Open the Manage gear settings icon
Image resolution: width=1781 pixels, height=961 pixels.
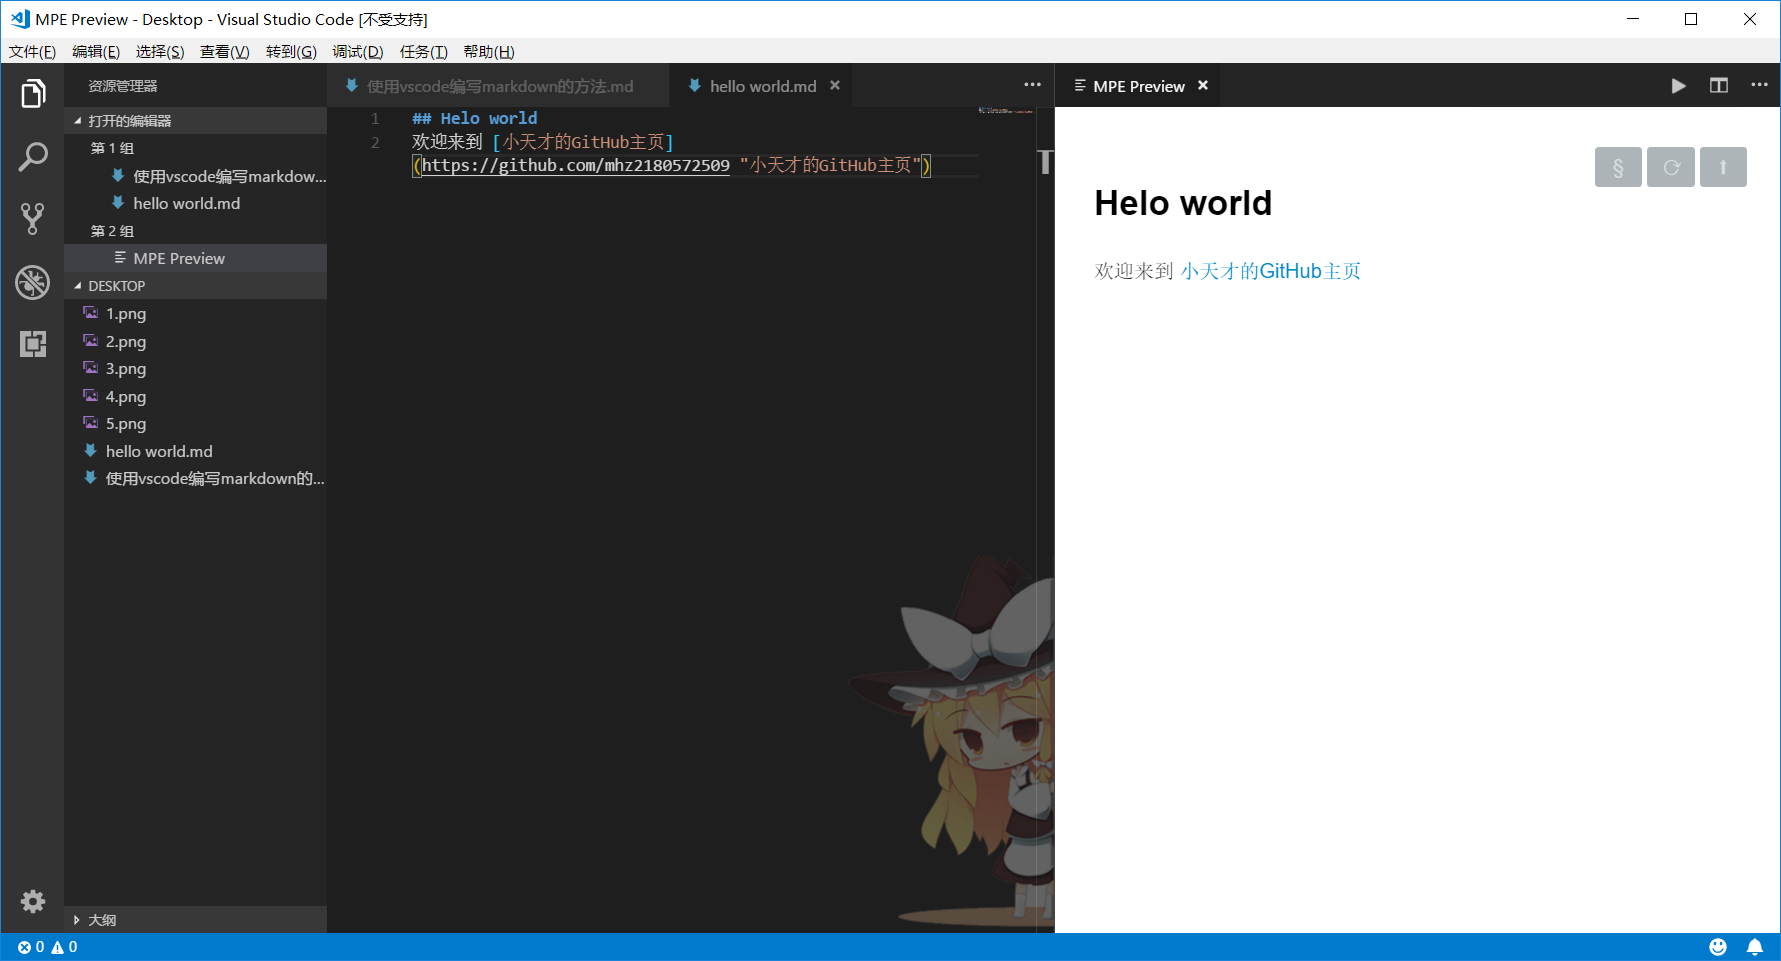click(x=33, y=901)
